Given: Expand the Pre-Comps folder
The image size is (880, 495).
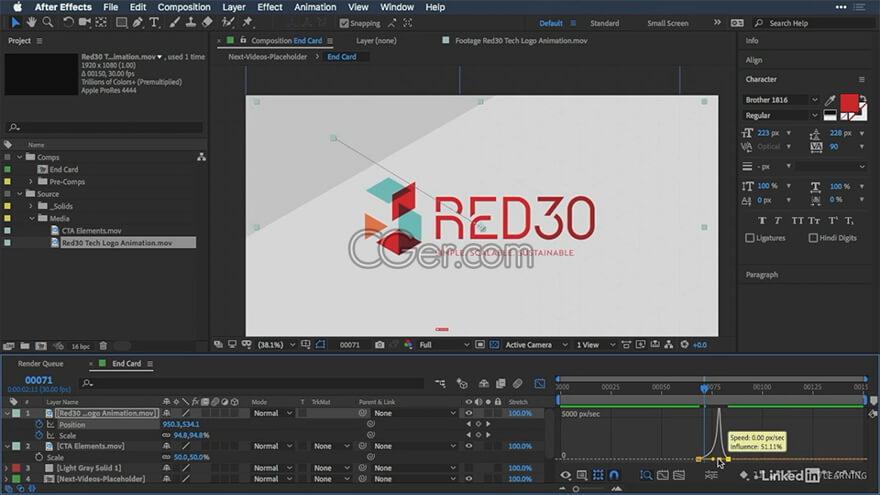Looking at the screenshot, I should point(31,182).
